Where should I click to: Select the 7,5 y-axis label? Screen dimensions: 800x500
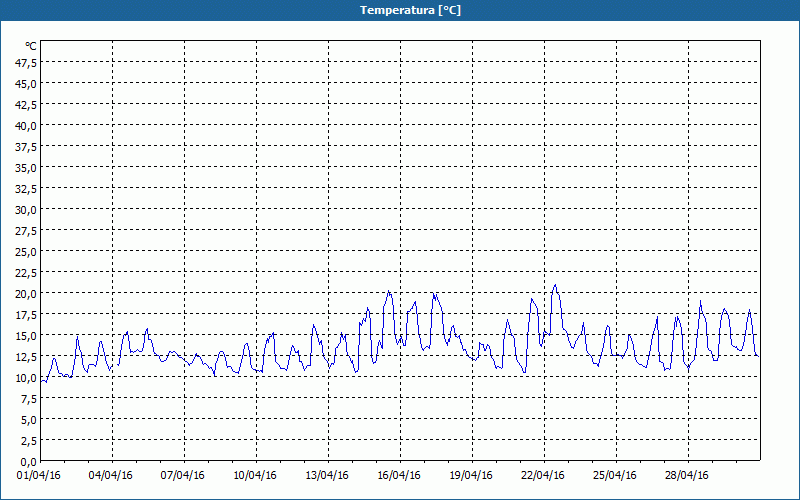[x=29, y=399]
